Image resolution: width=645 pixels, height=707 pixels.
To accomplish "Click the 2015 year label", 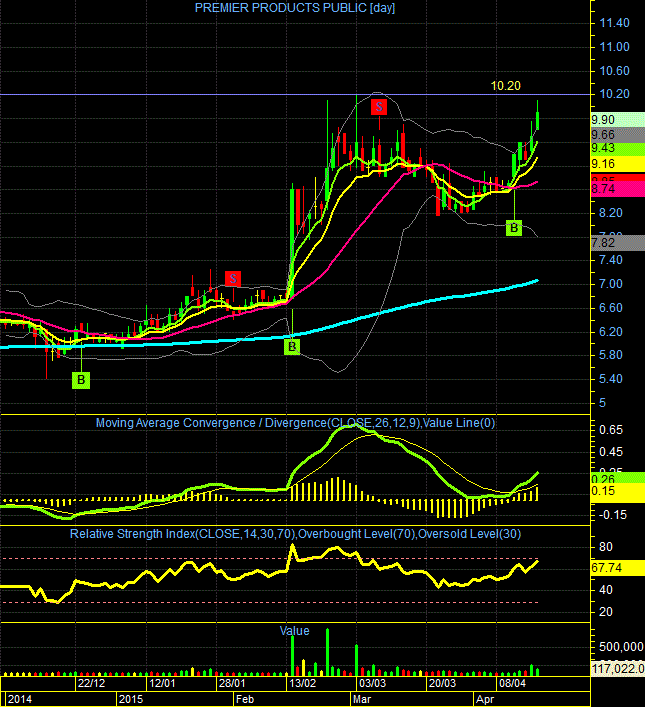I will coord(130,699).
